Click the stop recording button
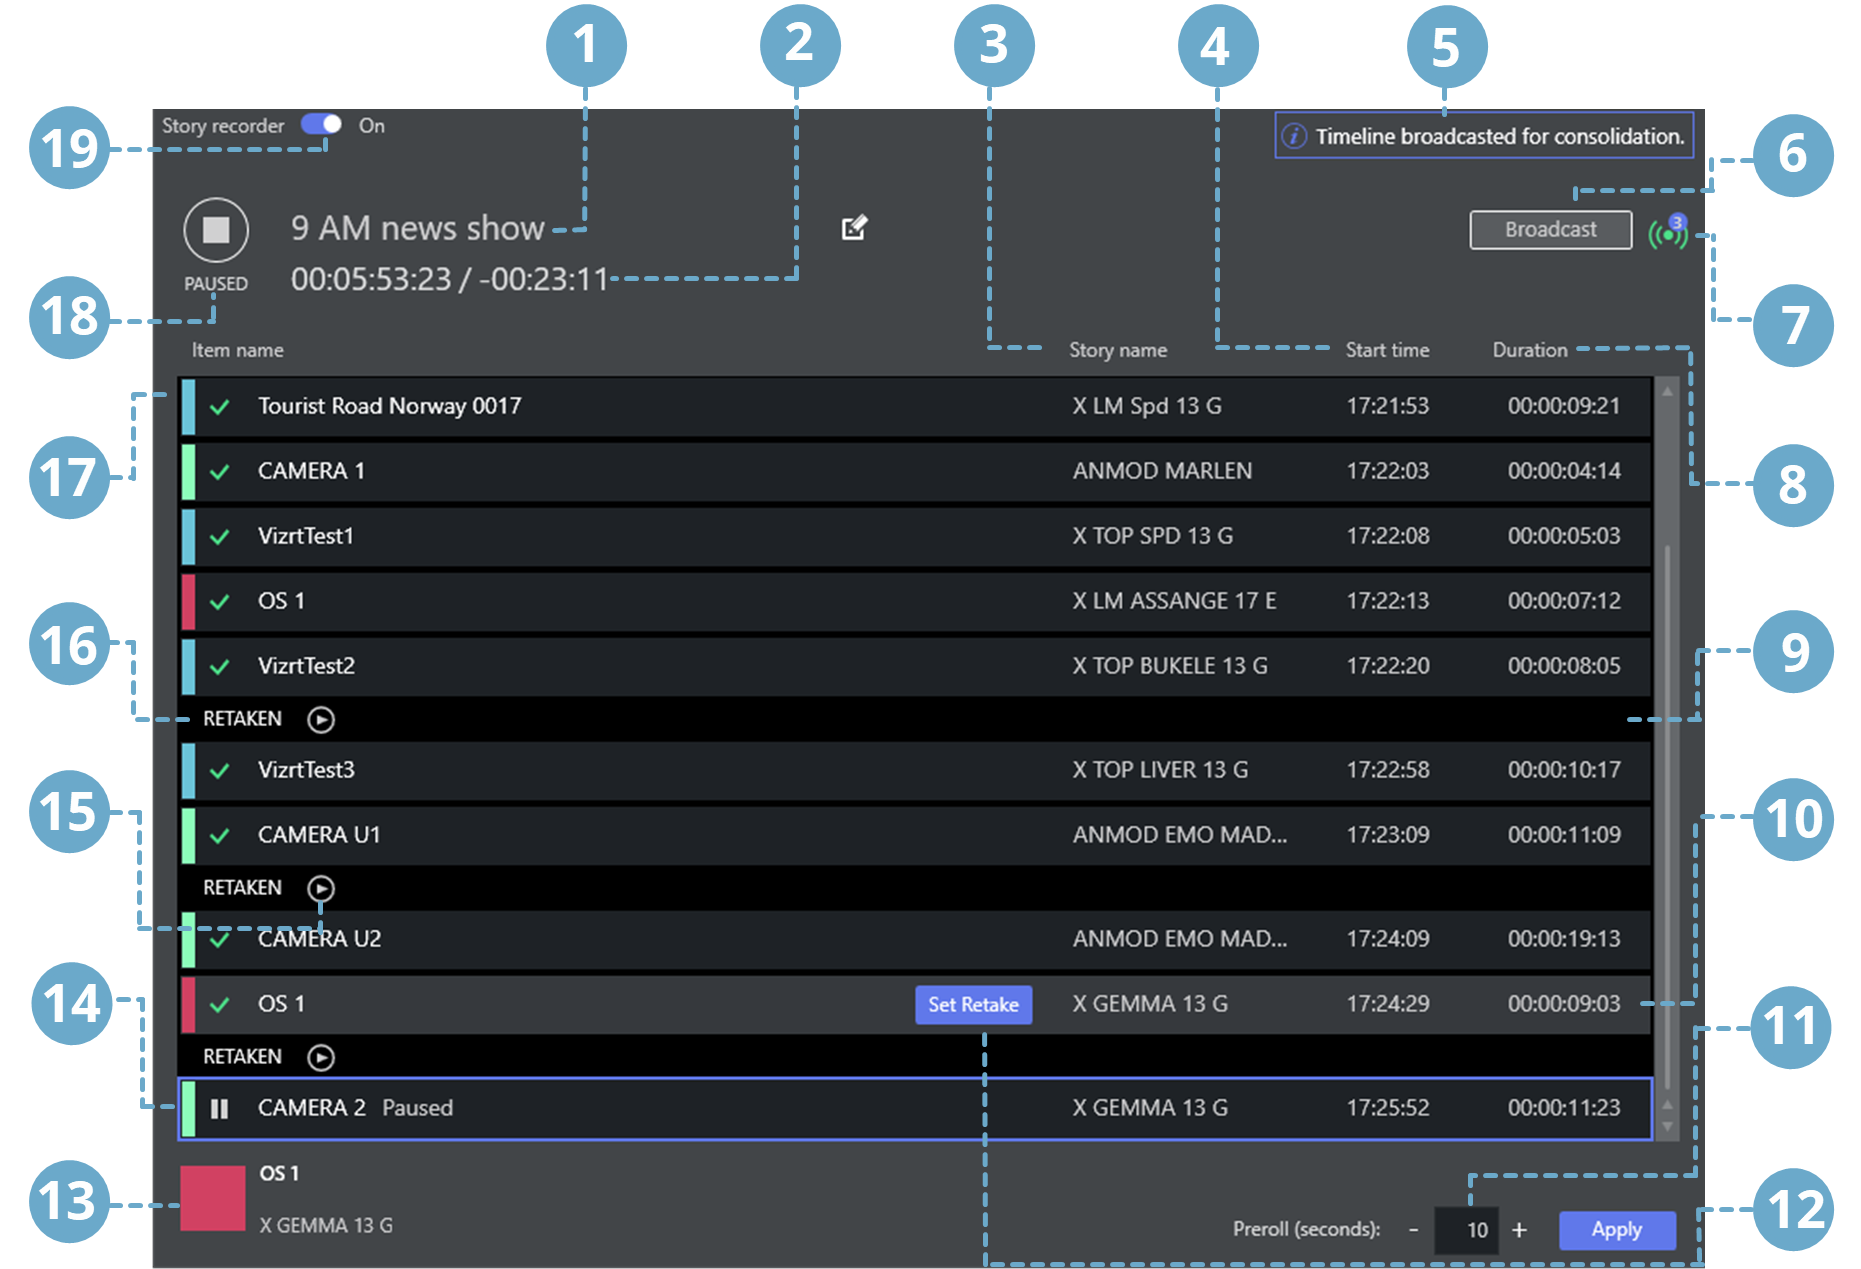Image resolution: width=1861 pixels, height=1269 pixels. click(216, 230)
